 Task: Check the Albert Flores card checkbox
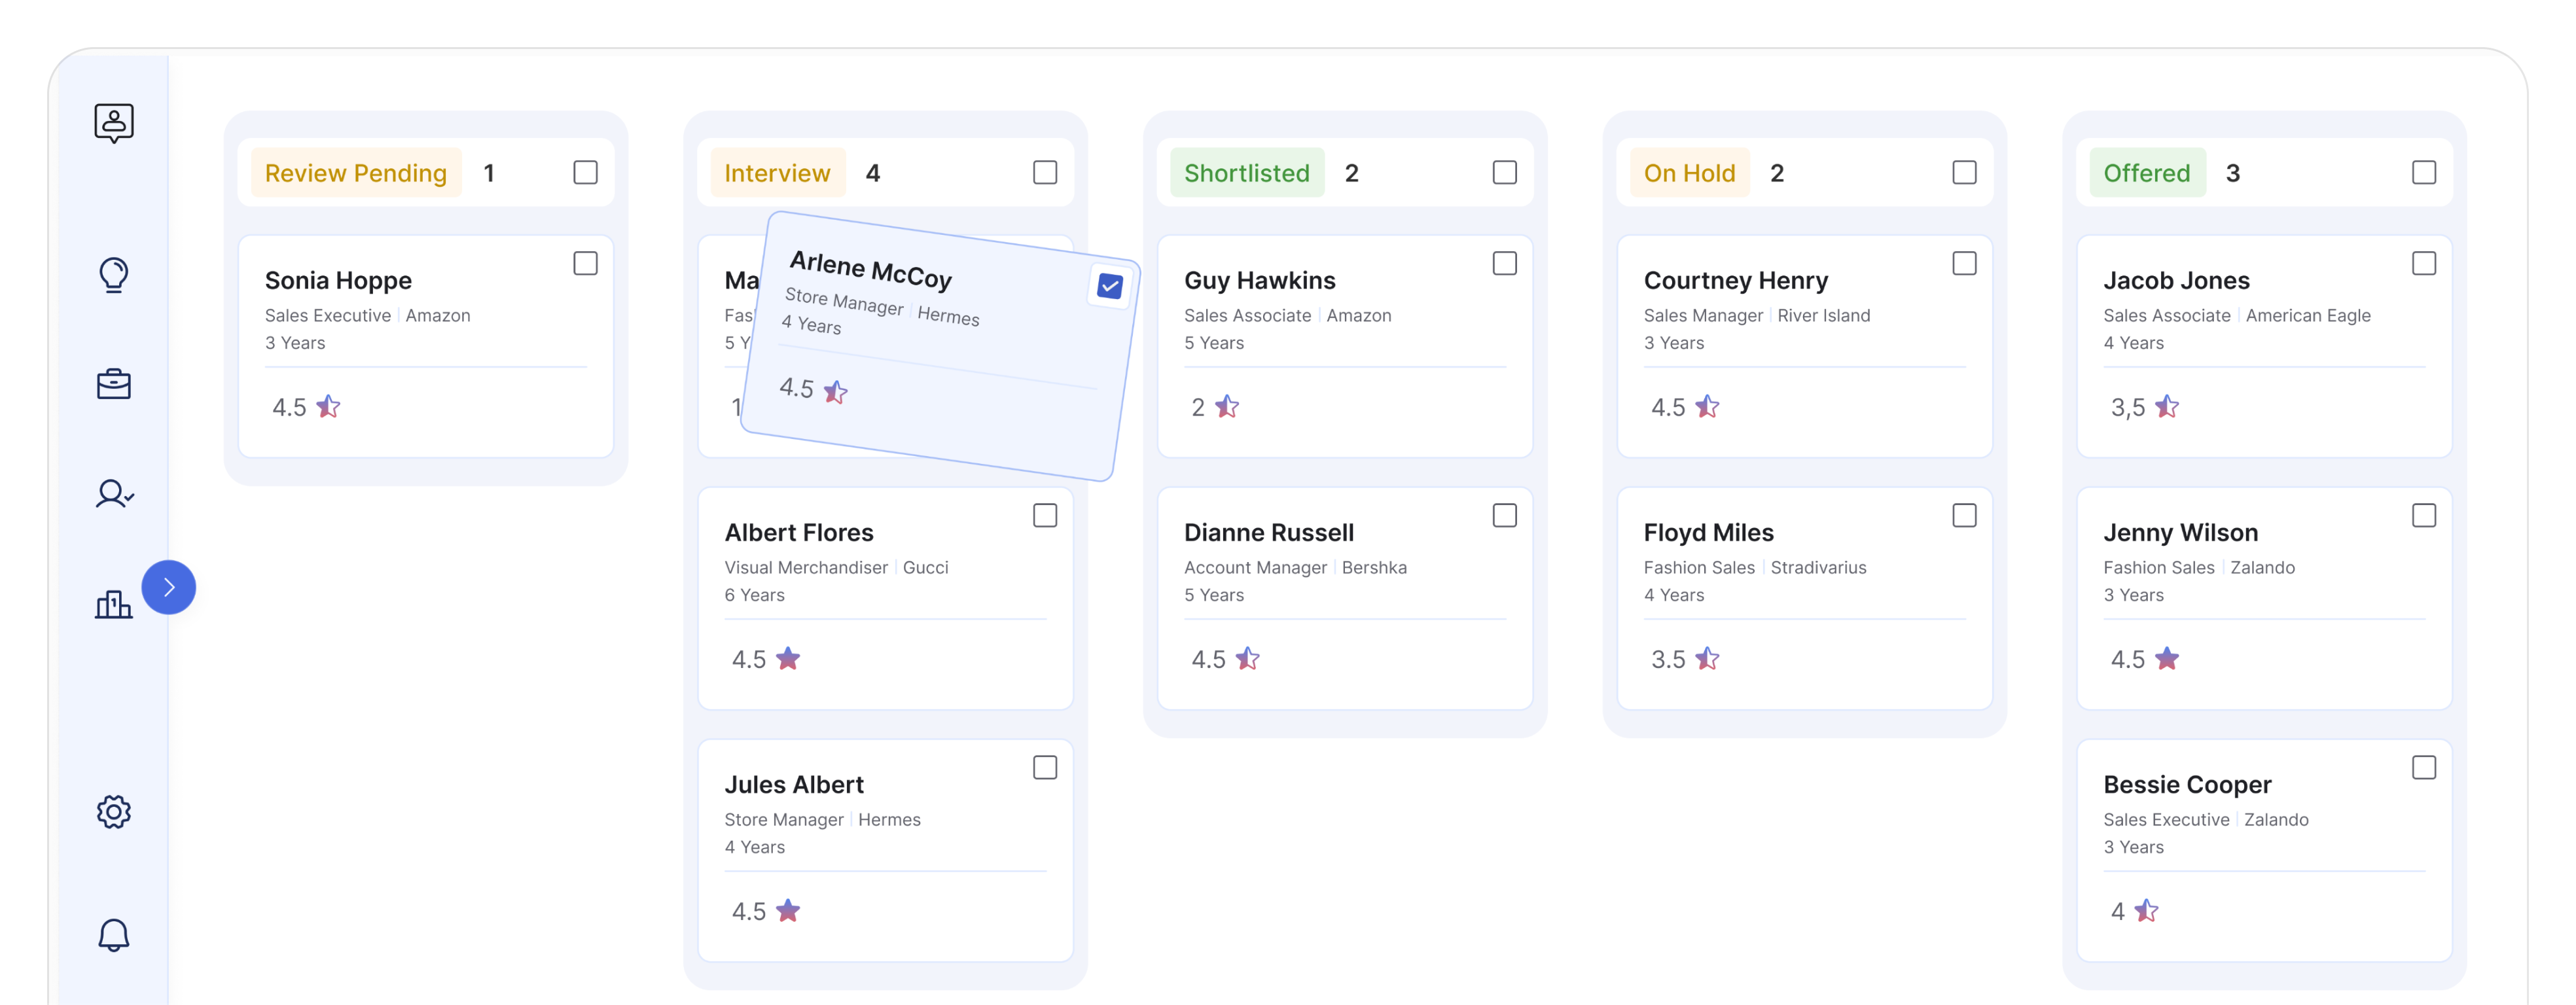pos(1045,516)
